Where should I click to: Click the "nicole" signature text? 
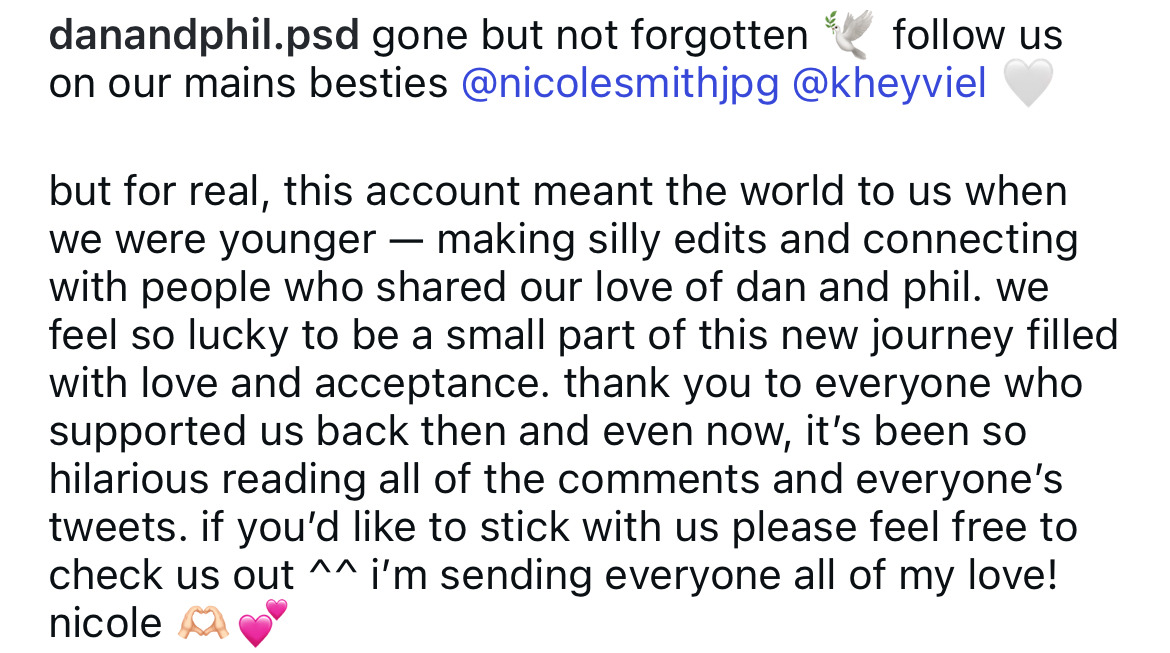(105, 623)
